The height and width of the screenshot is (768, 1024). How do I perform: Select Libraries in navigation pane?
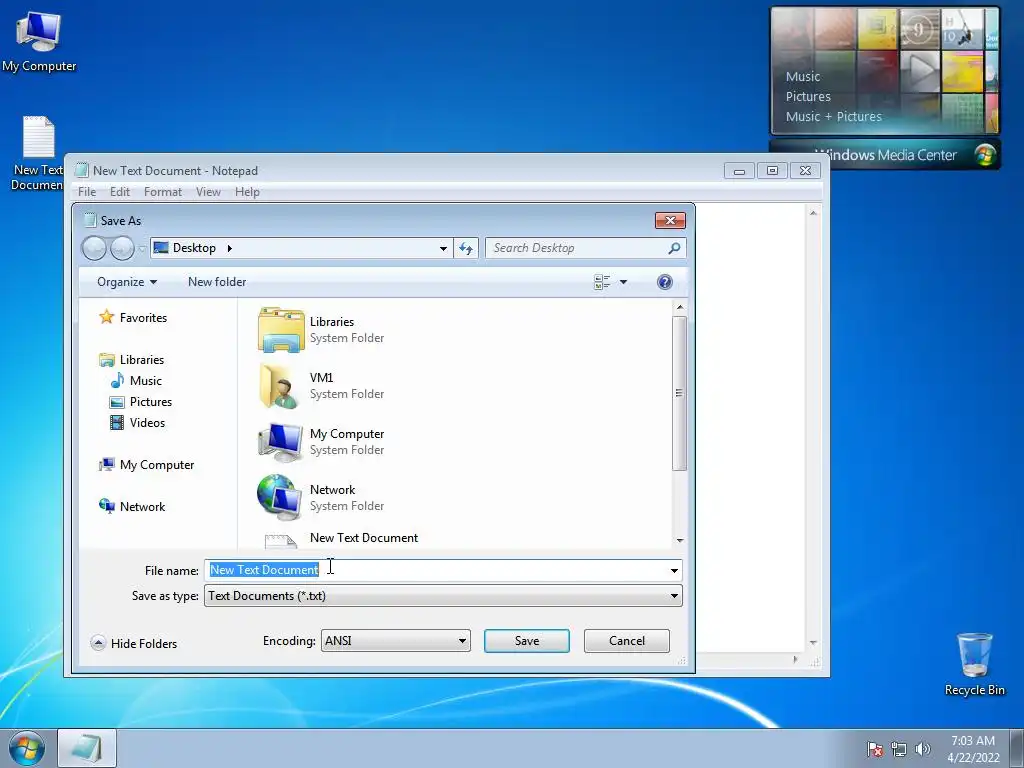click(x=131, y=360)
